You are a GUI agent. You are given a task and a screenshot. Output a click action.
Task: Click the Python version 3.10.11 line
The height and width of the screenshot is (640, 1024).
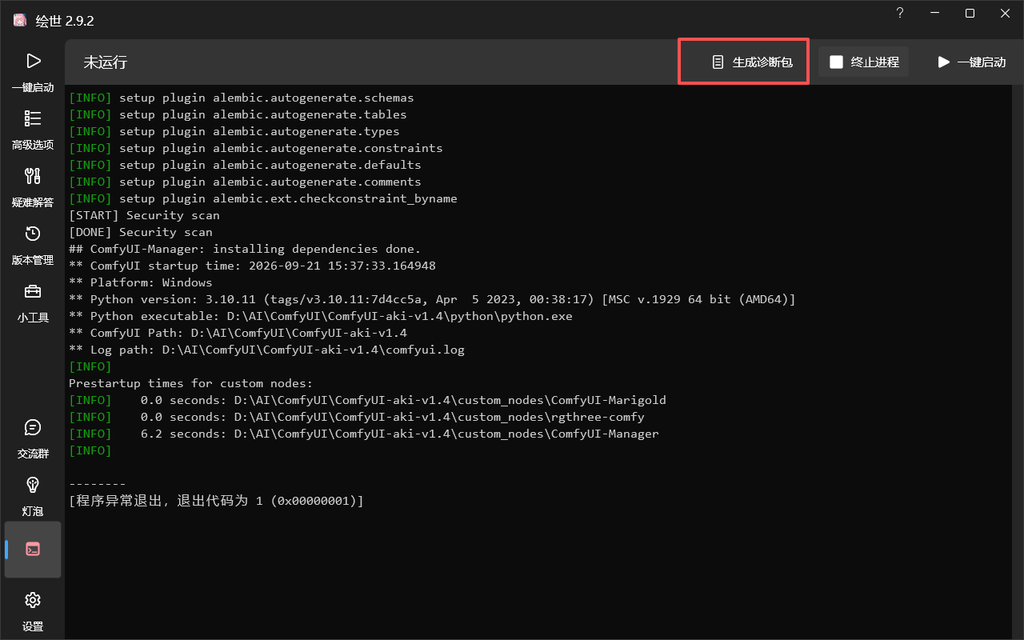[x=432, y=300]
